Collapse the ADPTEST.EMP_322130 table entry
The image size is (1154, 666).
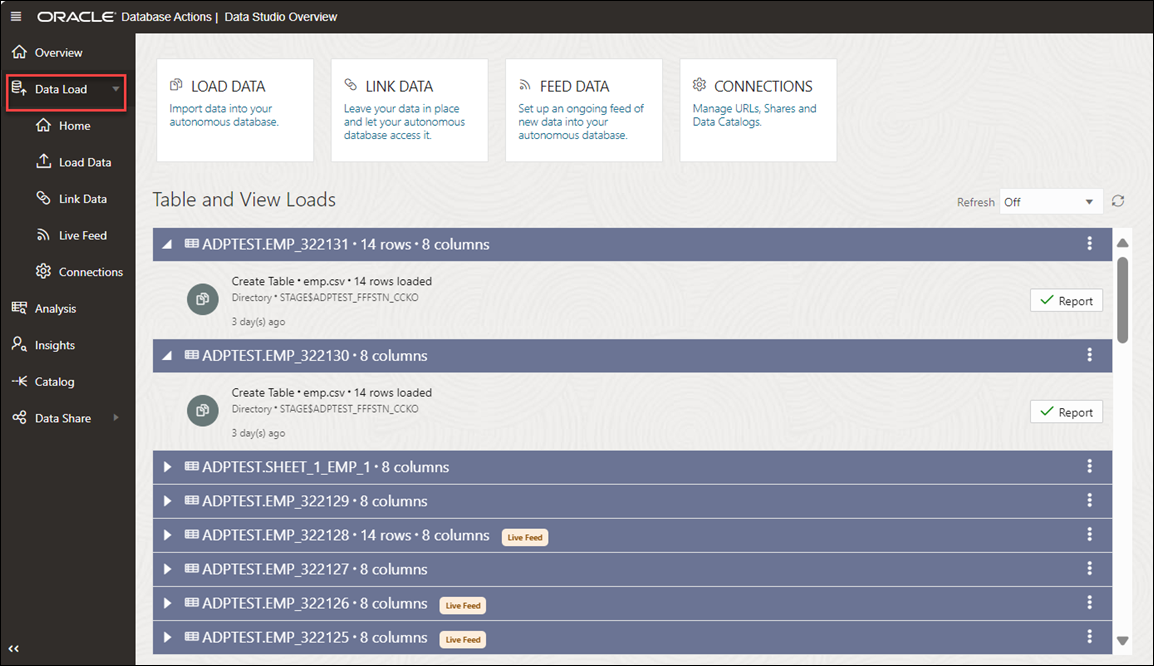click(x=167, y=355)
